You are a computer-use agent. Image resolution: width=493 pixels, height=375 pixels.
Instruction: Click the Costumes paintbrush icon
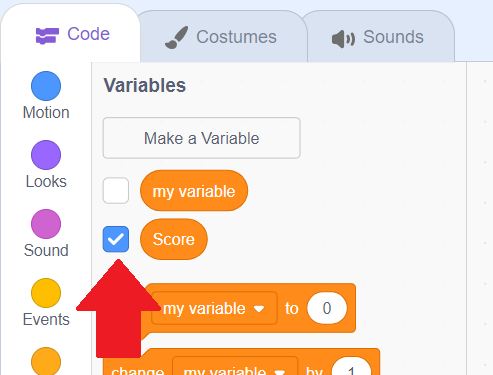click(177, 38)
